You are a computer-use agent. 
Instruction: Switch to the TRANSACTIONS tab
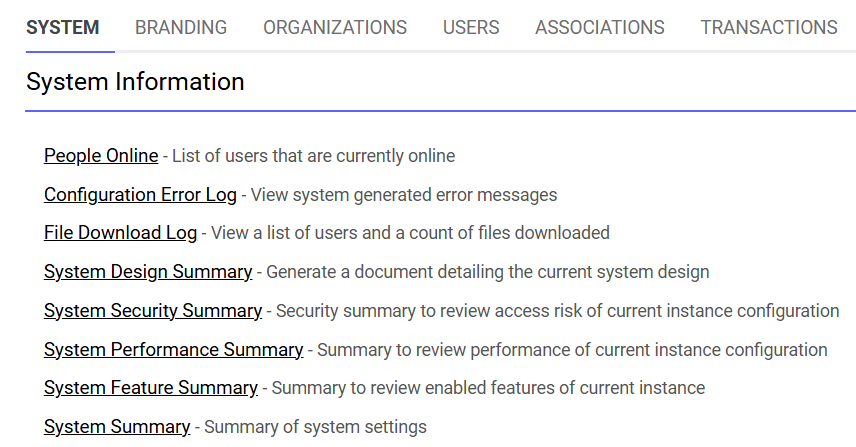(769, 27)
